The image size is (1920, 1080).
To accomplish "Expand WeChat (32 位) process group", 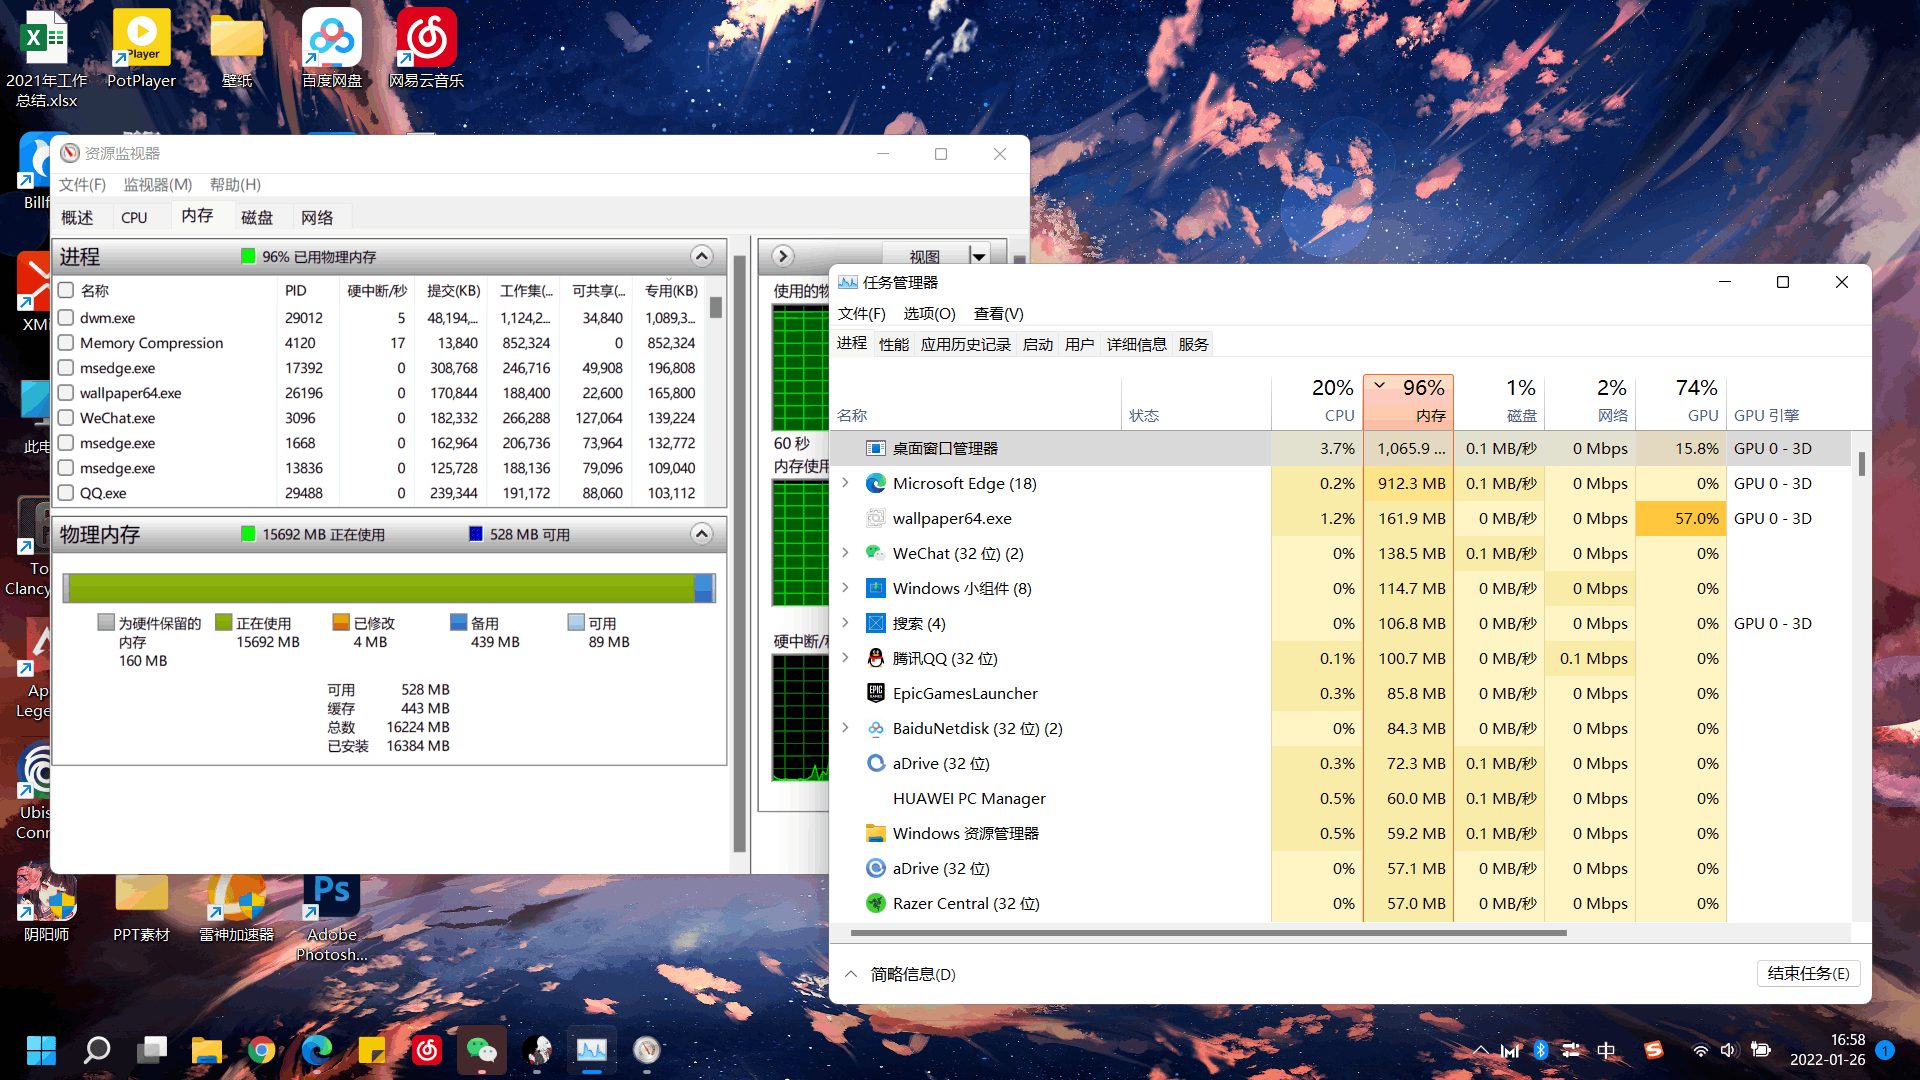I will tap(846, 553).
